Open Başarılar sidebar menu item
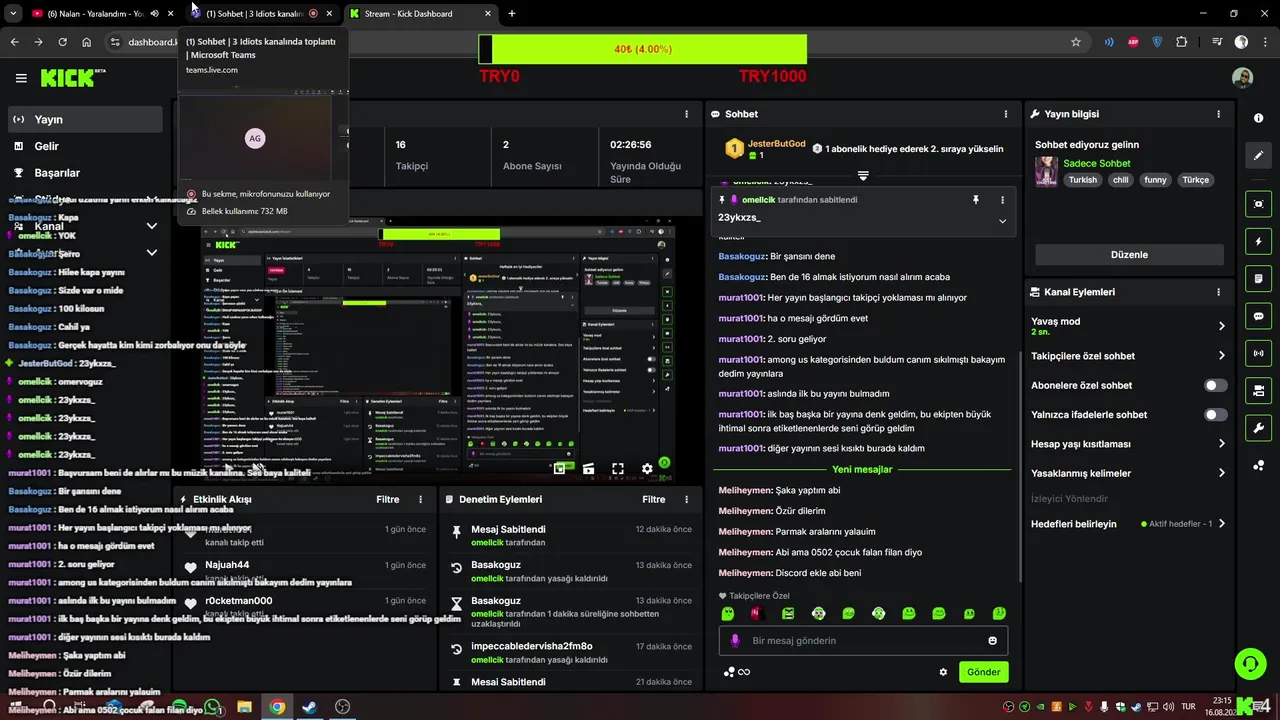 click(x=85, y=173)
